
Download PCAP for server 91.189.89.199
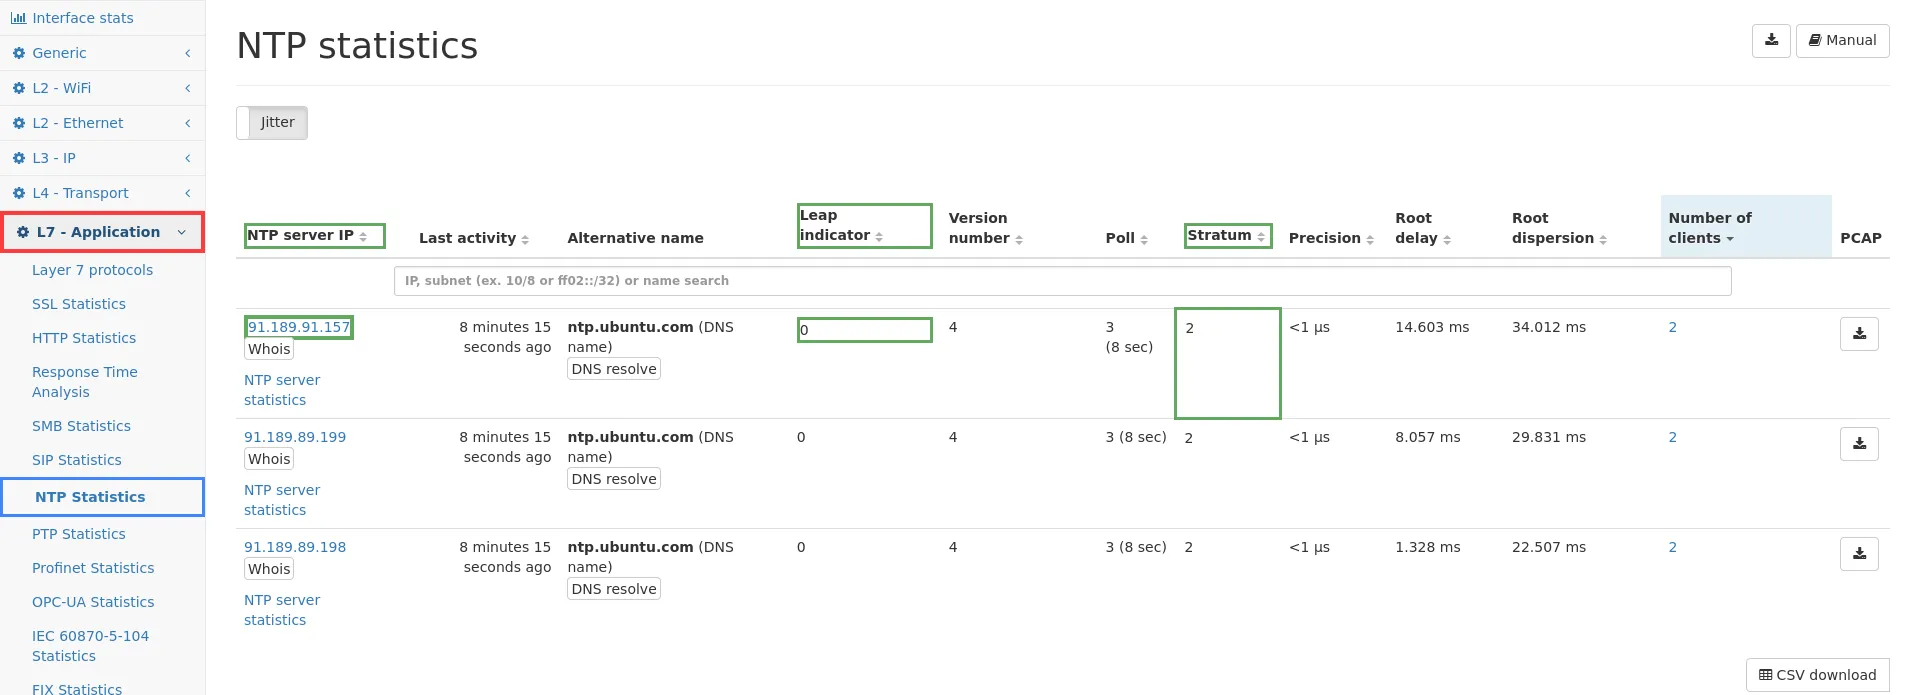(x=1858, y=444)
